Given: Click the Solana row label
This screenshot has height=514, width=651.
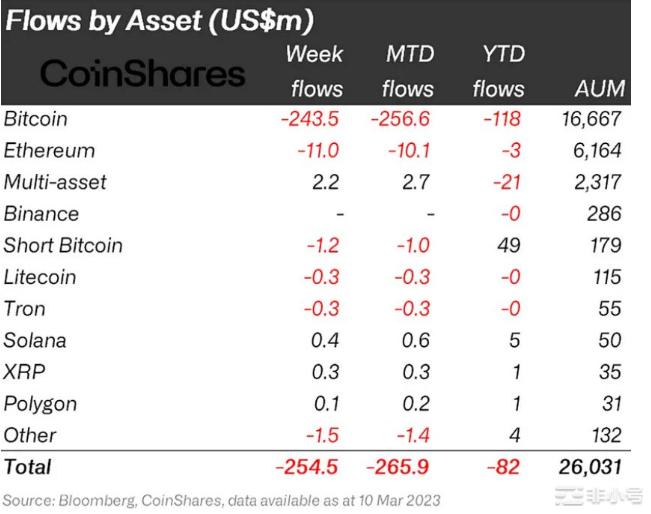Looking at the screenshot, I should tap(35, 340).
